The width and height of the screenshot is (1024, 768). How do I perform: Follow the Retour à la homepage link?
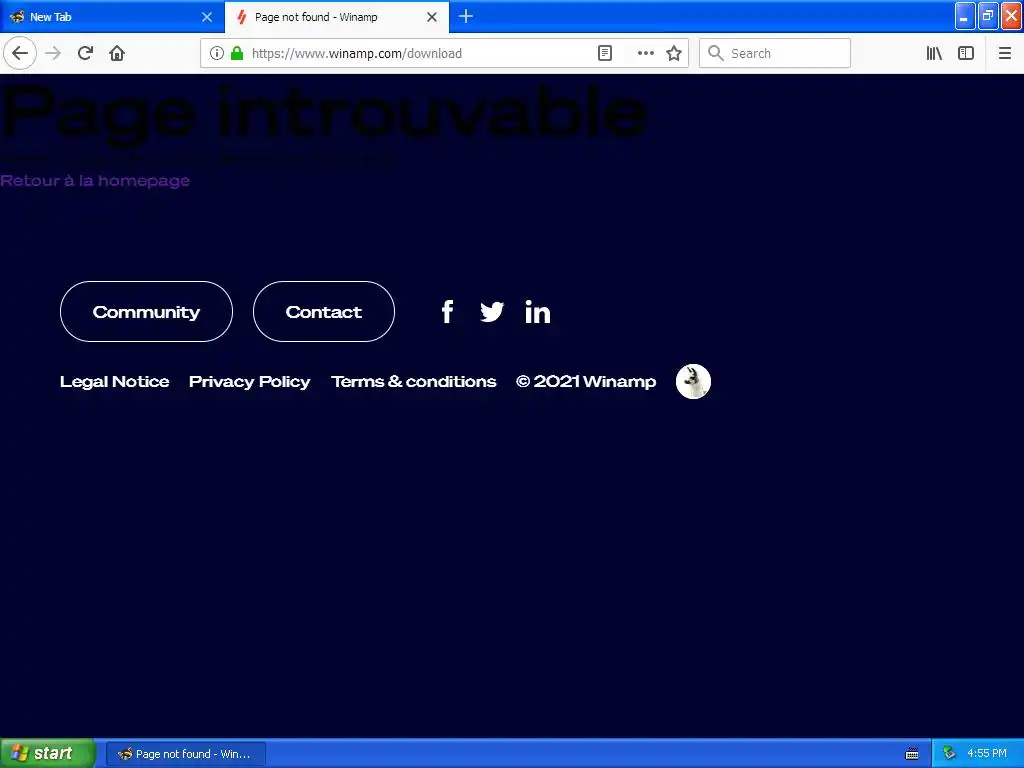(x=95, y=180)
